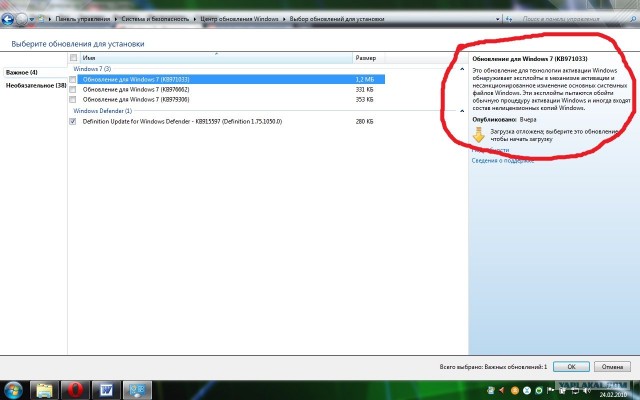The image size is (640, 400).
Task: Open the recent pages dropdown arrow
Action: (x=31, y=19)
